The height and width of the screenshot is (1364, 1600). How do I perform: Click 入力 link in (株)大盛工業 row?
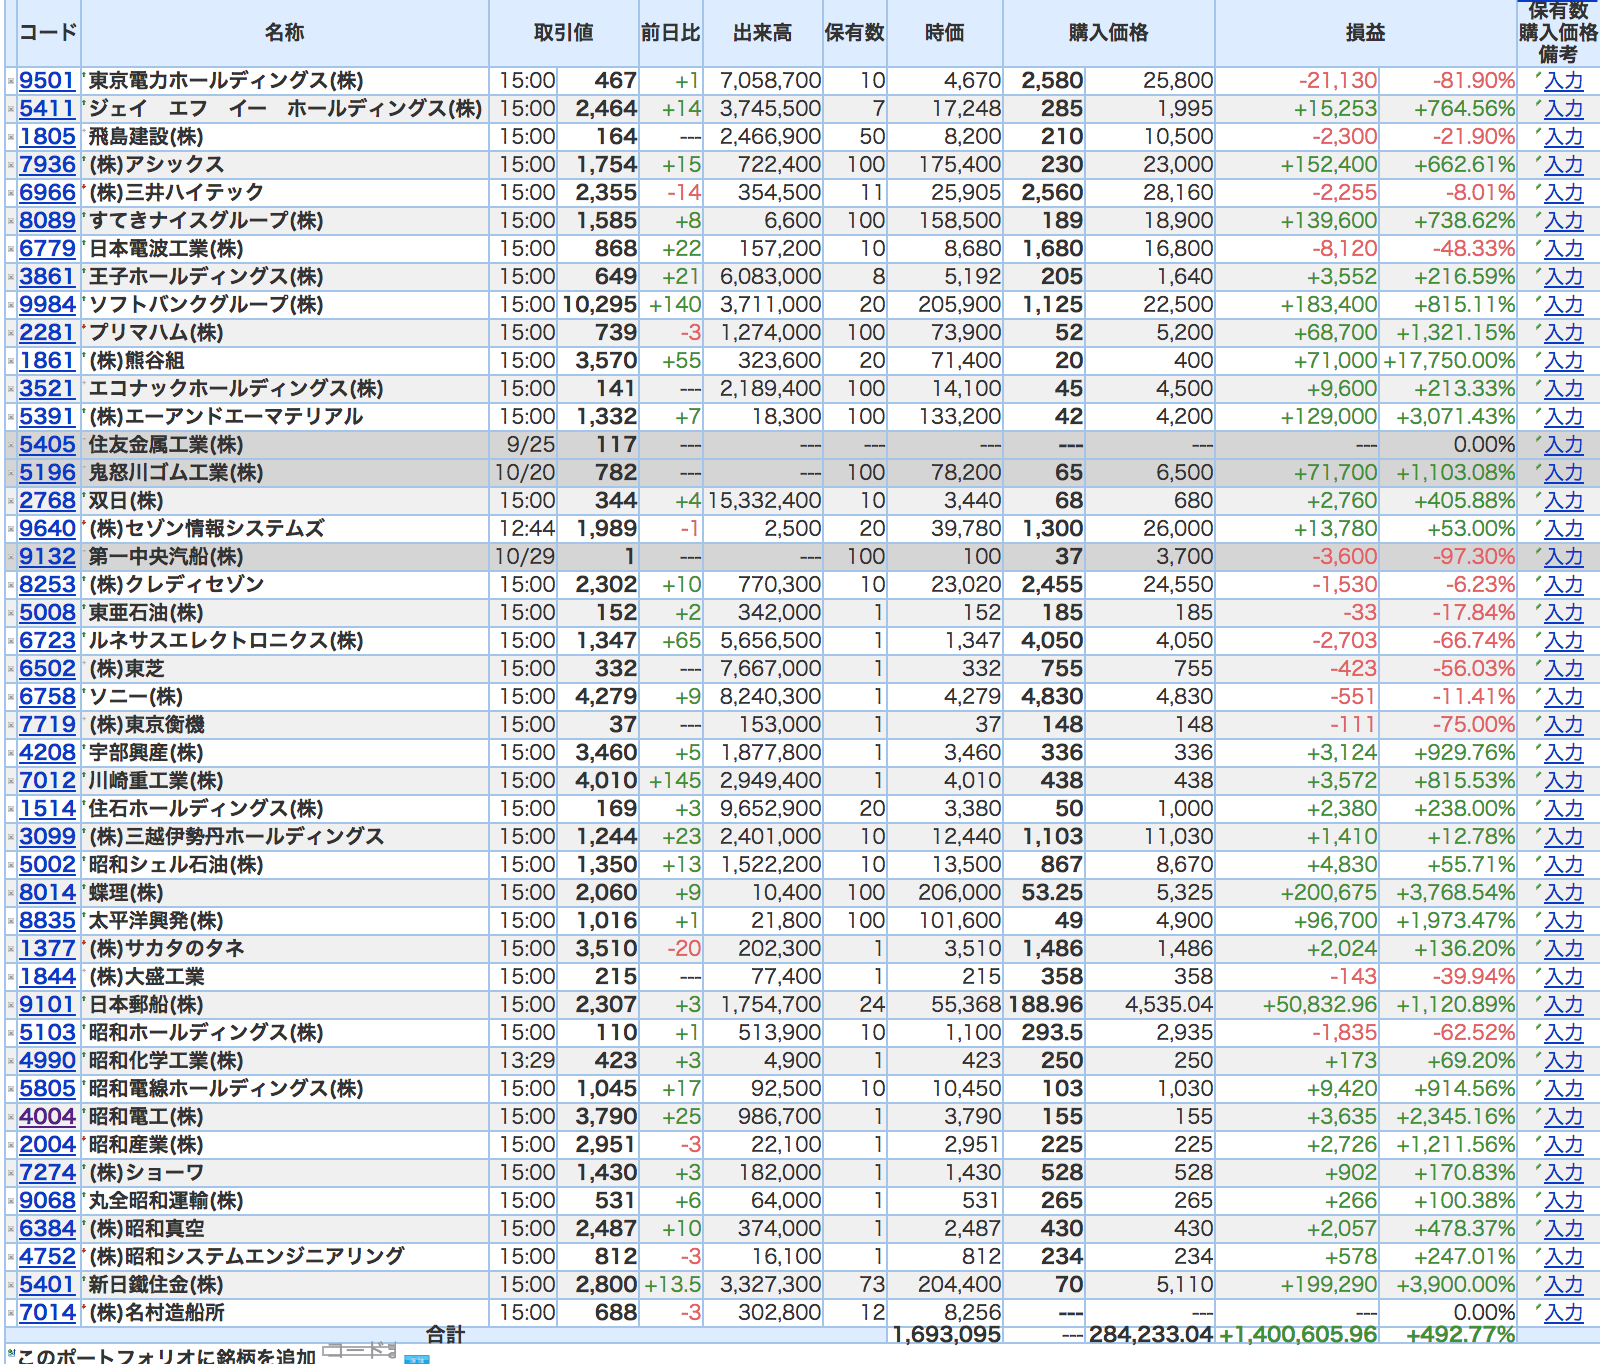(1564, 977)
